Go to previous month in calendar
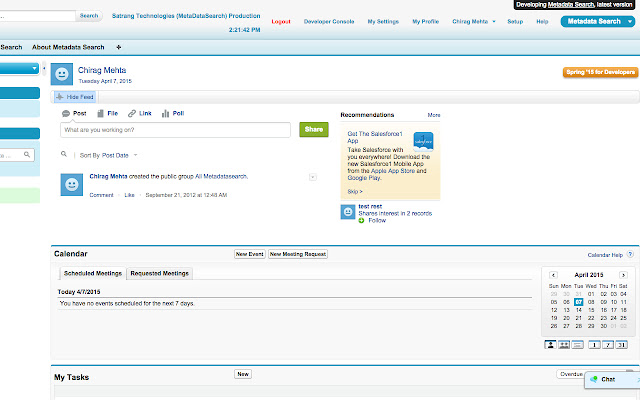 (553, 275)
